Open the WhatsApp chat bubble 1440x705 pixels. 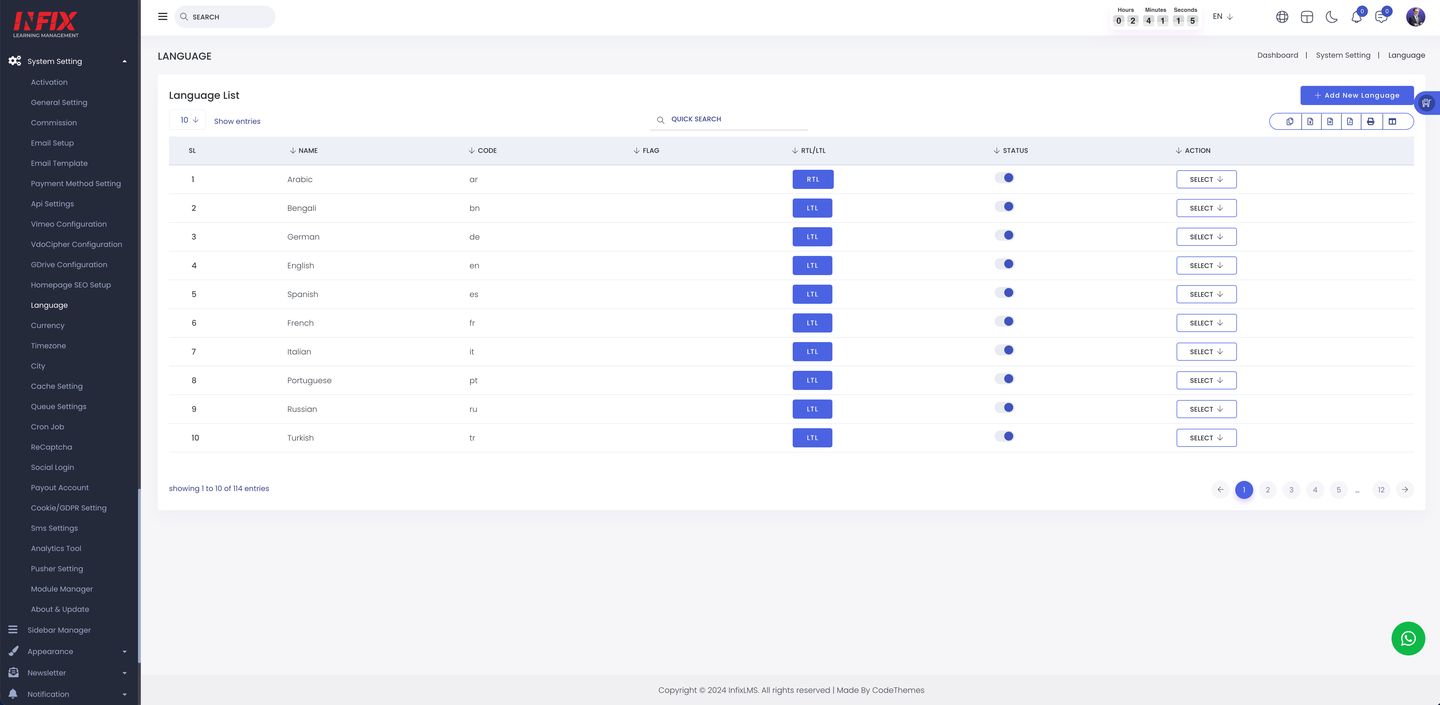click(x=1408, y=638)
